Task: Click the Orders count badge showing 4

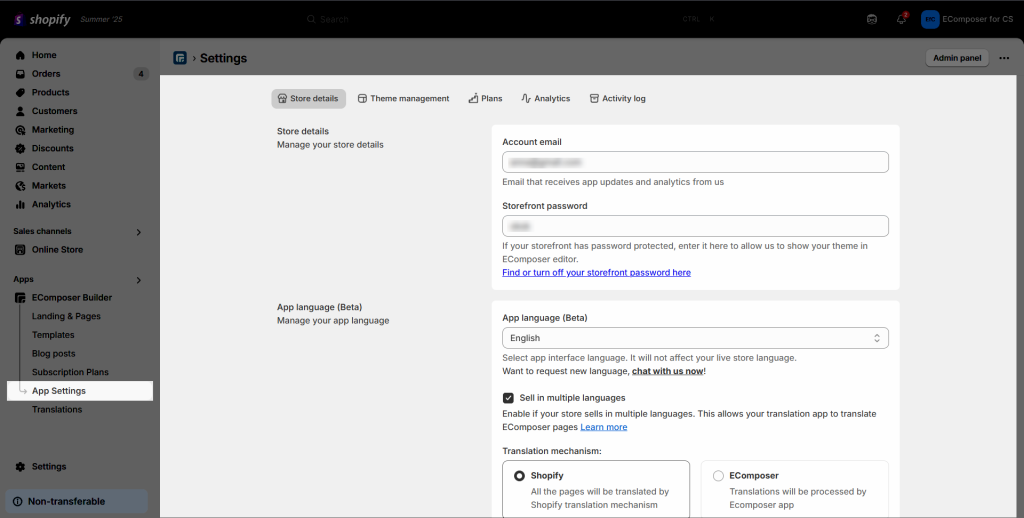Action: 140,74
